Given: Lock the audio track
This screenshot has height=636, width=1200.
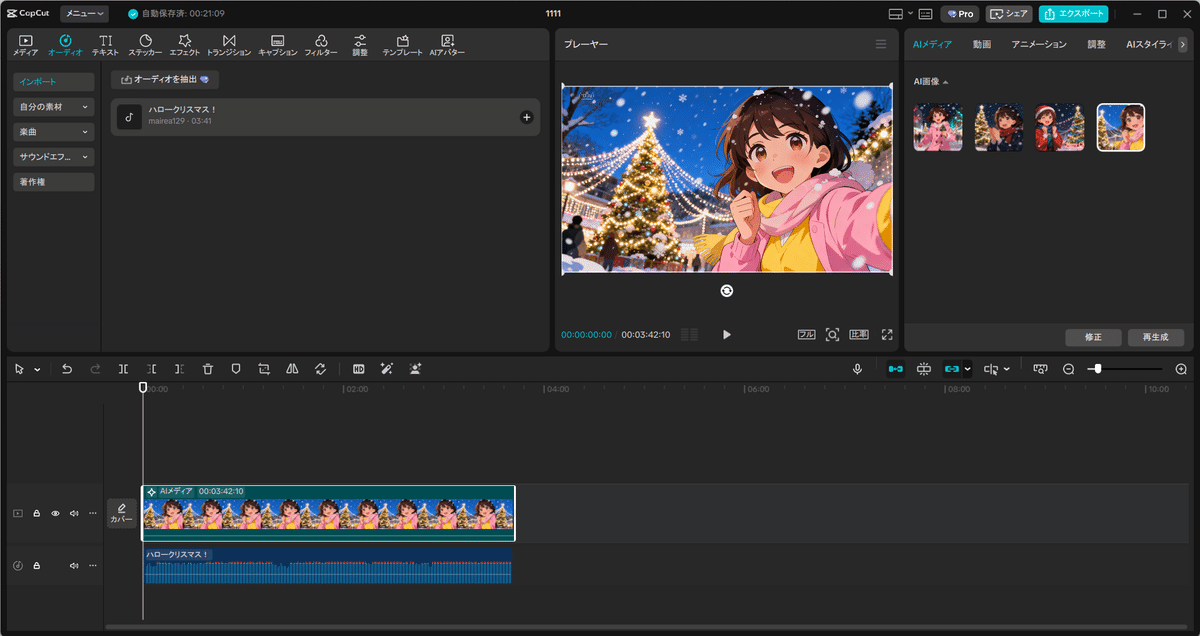Looking at the screenshot, I should click(36, 566).
